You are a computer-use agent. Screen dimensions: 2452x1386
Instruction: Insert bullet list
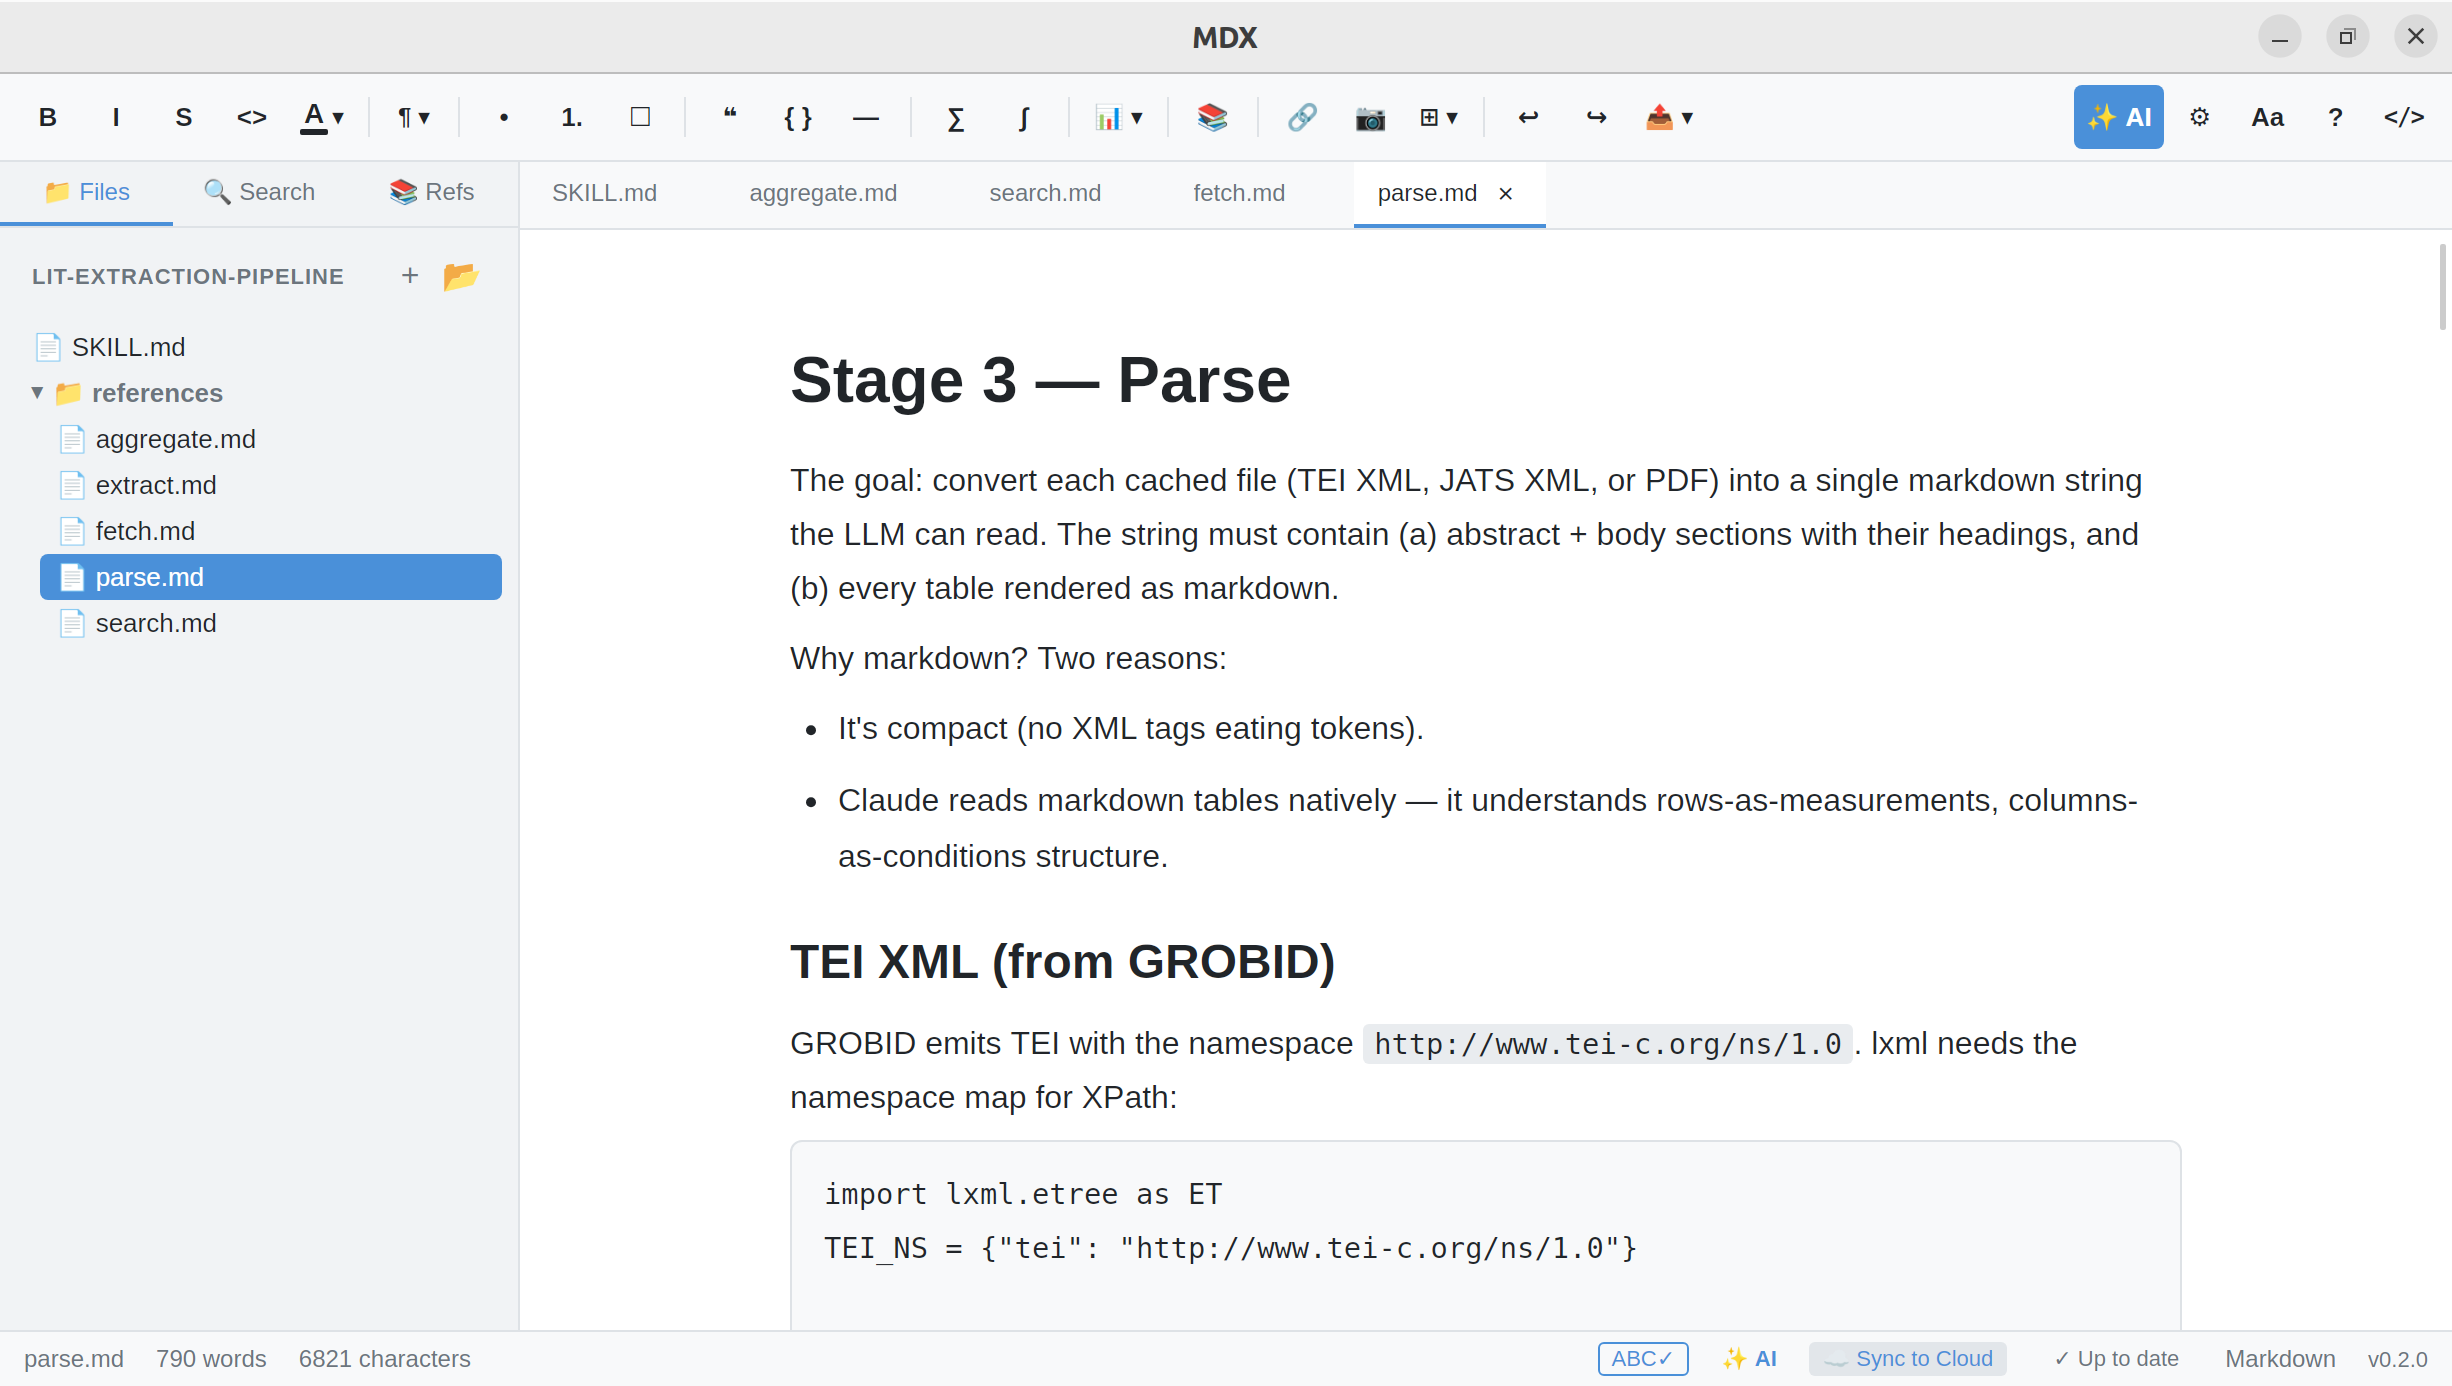503,117
